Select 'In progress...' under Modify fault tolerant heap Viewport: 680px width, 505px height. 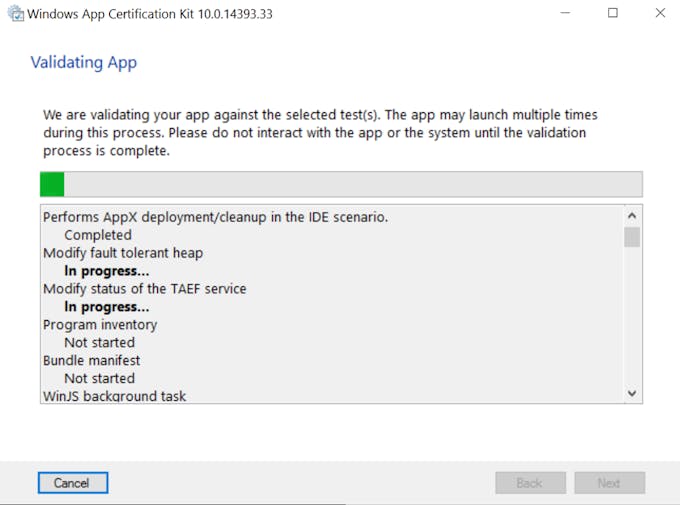107,271
